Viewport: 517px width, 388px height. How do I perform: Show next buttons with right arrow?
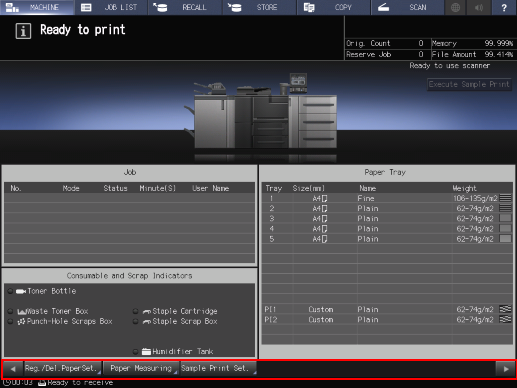tap(506, 369)
